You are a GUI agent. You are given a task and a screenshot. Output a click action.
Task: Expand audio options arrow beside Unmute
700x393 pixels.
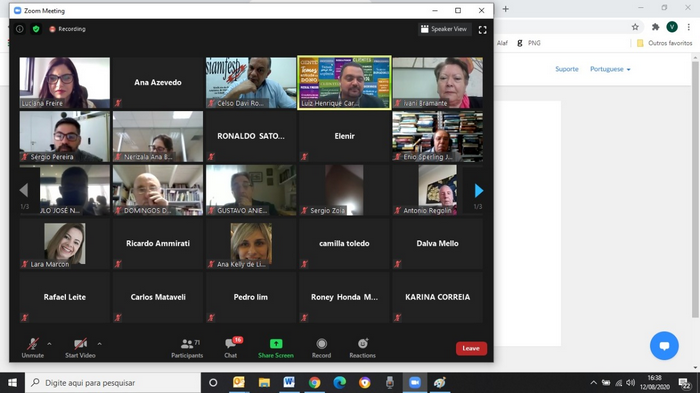[x=49, y=344]
